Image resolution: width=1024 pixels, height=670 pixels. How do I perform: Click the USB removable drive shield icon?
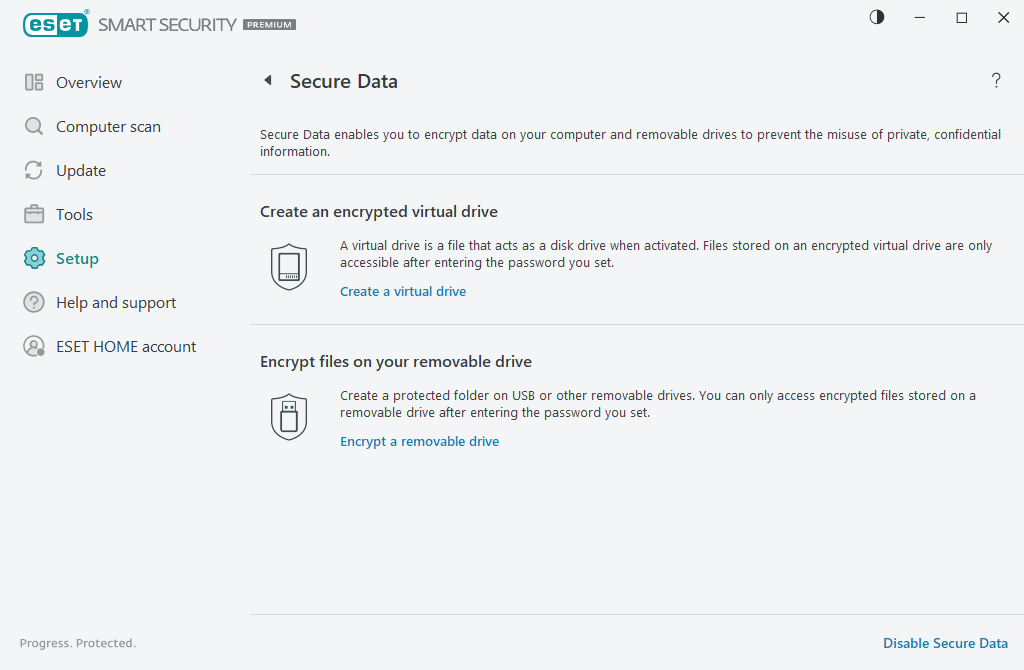[289, 416]
